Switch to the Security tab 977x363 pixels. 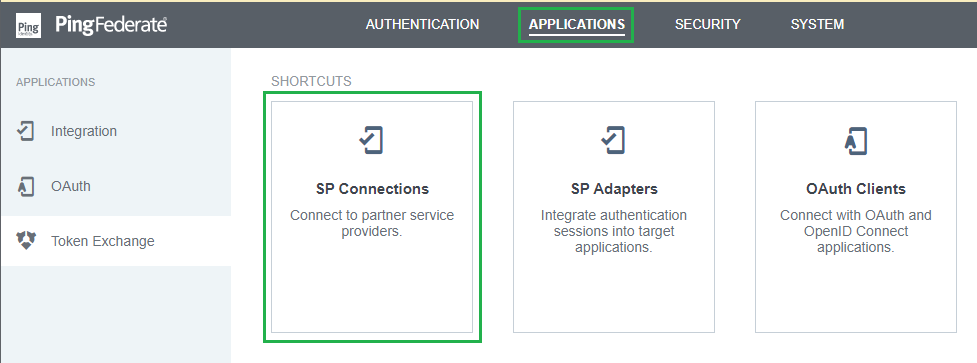point(707,24)
